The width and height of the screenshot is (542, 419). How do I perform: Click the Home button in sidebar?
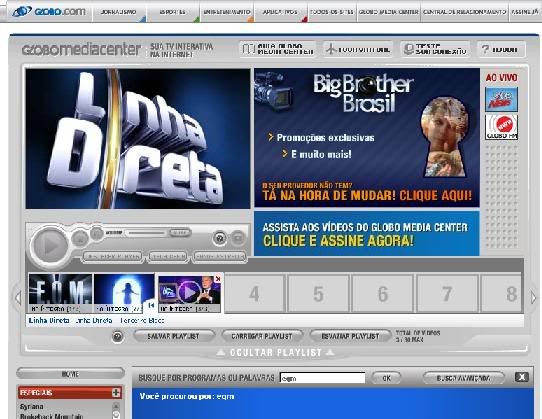[70, 374]
